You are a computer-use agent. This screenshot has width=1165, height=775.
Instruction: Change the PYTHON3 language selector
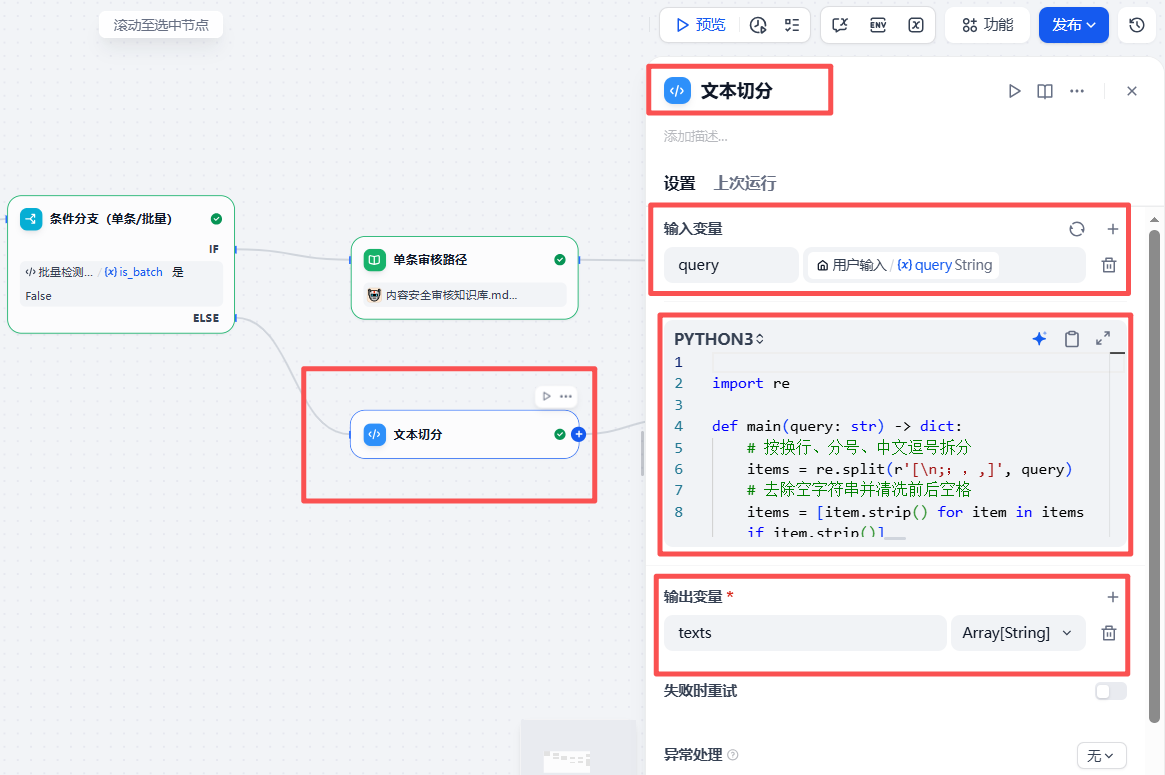pos(719,339)
